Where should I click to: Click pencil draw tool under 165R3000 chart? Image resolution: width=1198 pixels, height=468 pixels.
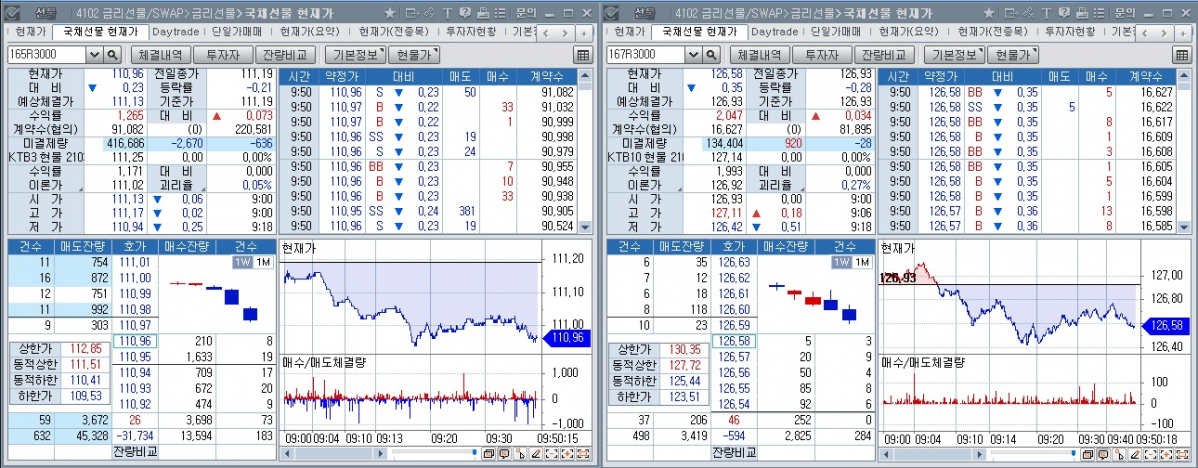[x=536, y=453]
